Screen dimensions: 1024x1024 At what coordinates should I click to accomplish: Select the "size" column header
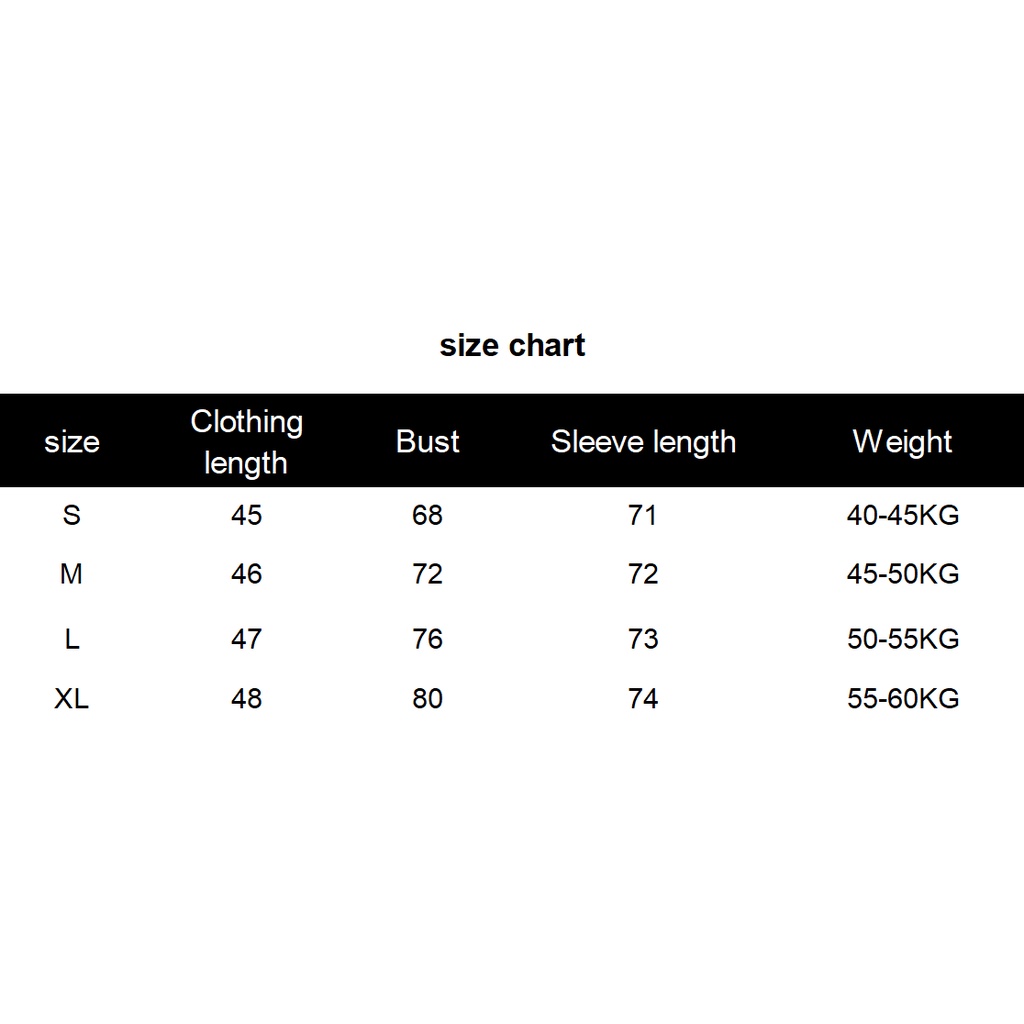pos(72,442)
